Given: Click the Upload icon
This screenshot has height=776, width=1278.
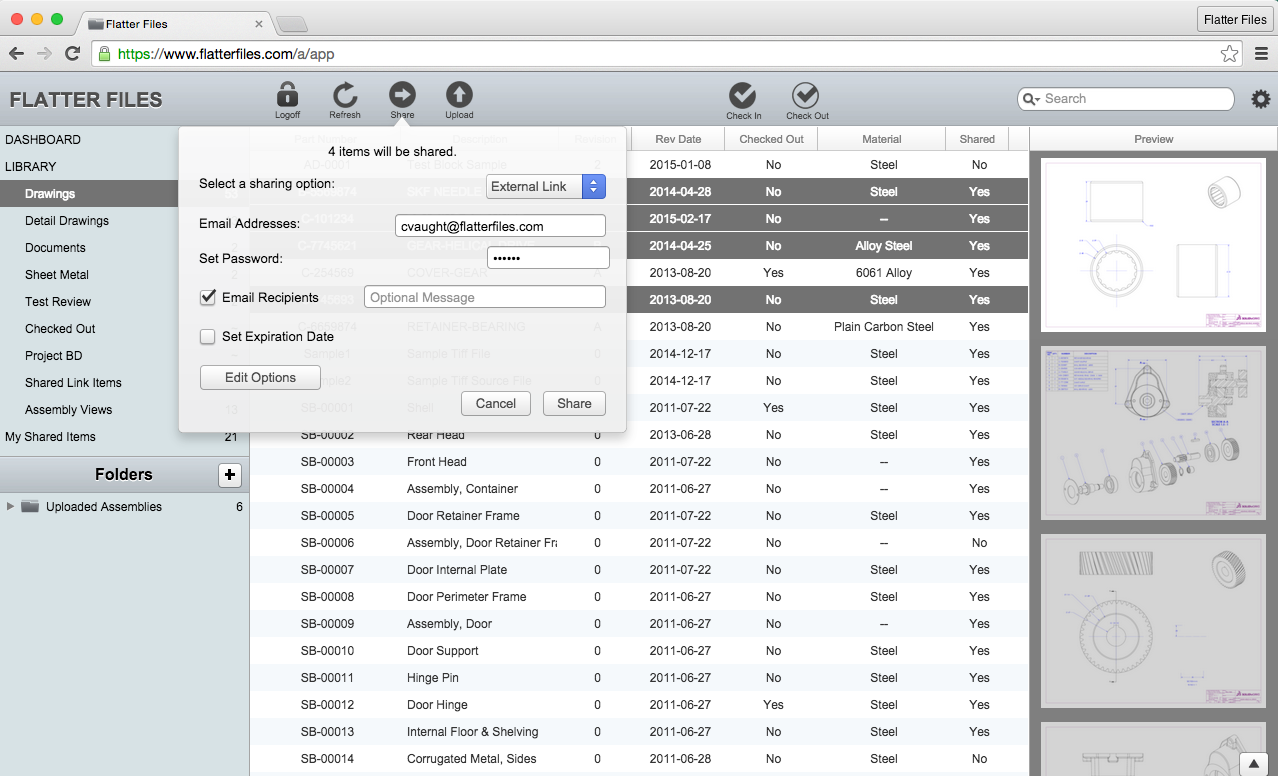Looking at the screenshot, I should [459, 95].
